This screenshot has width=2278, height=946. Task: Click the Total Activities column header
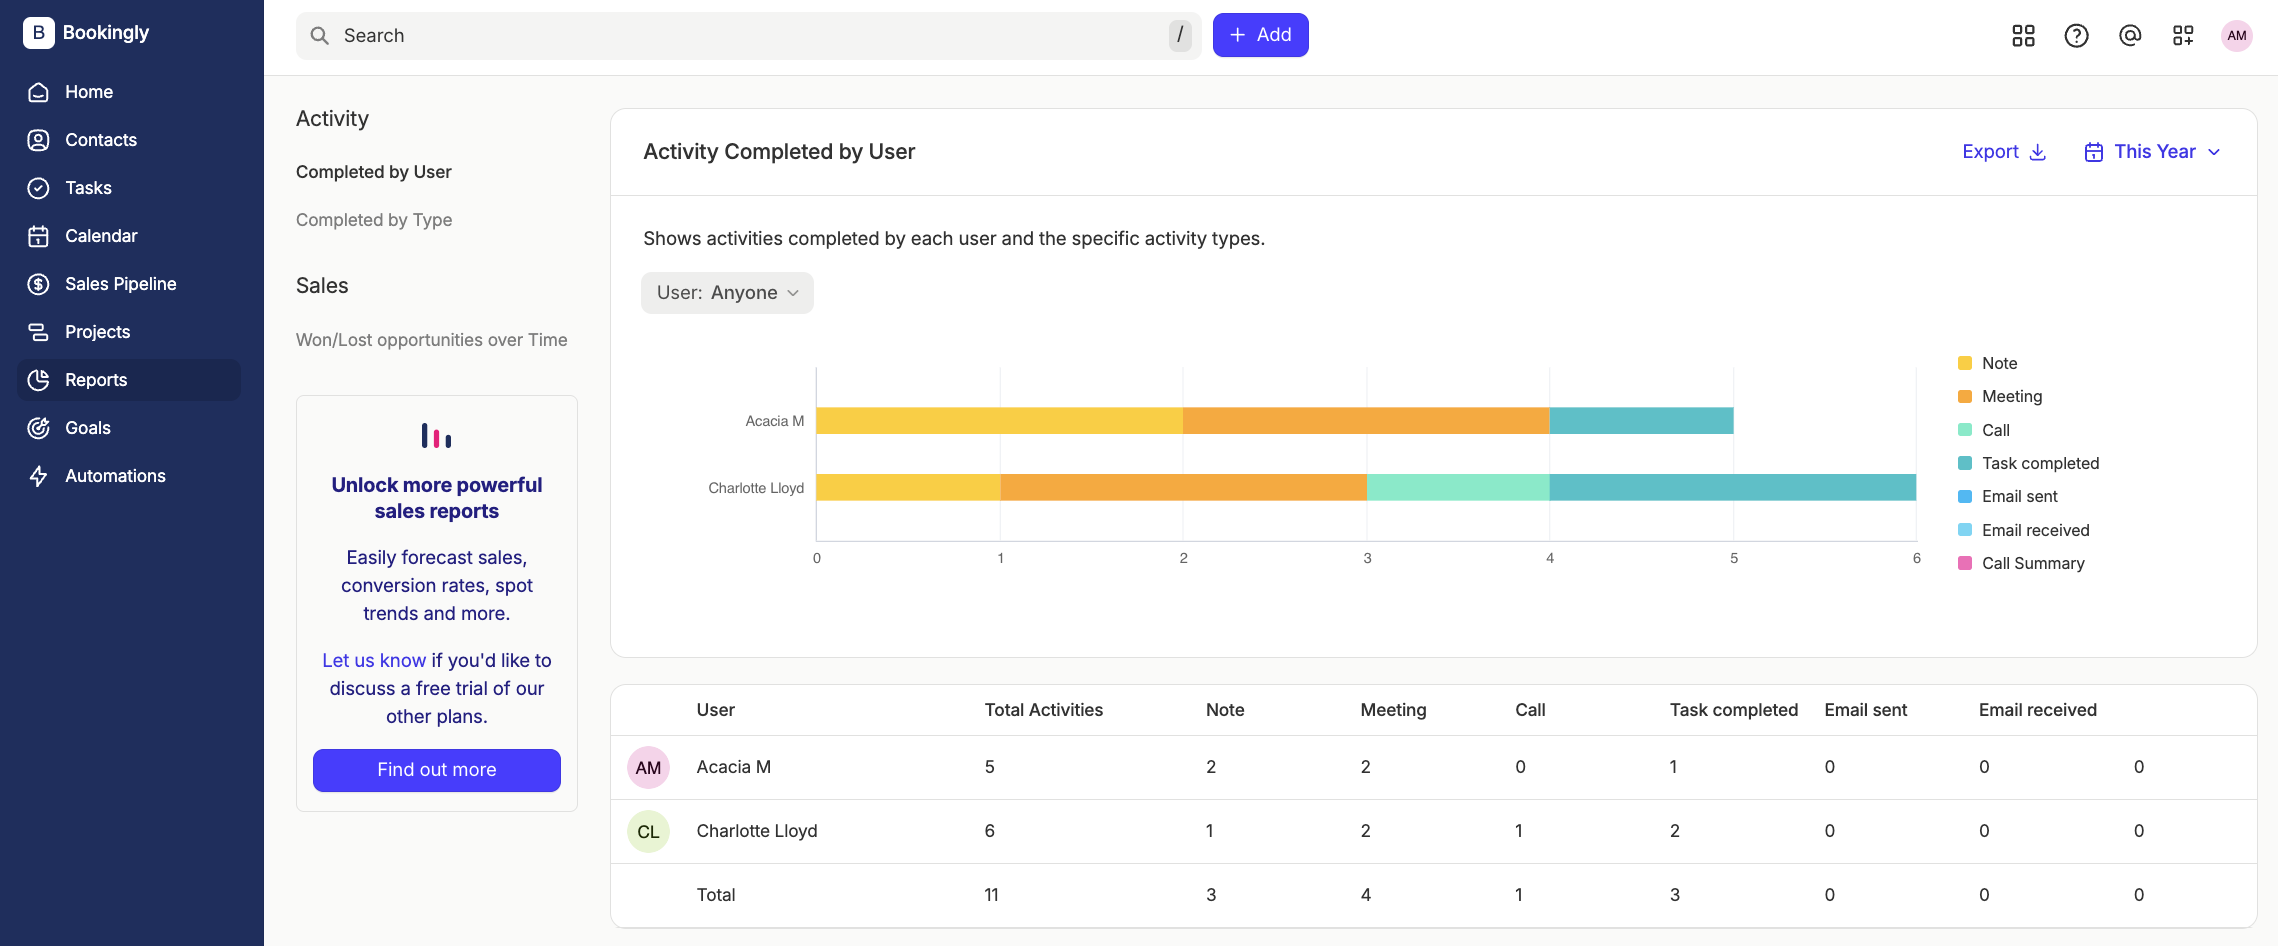pyautogui.click(x=1043, y=710)
